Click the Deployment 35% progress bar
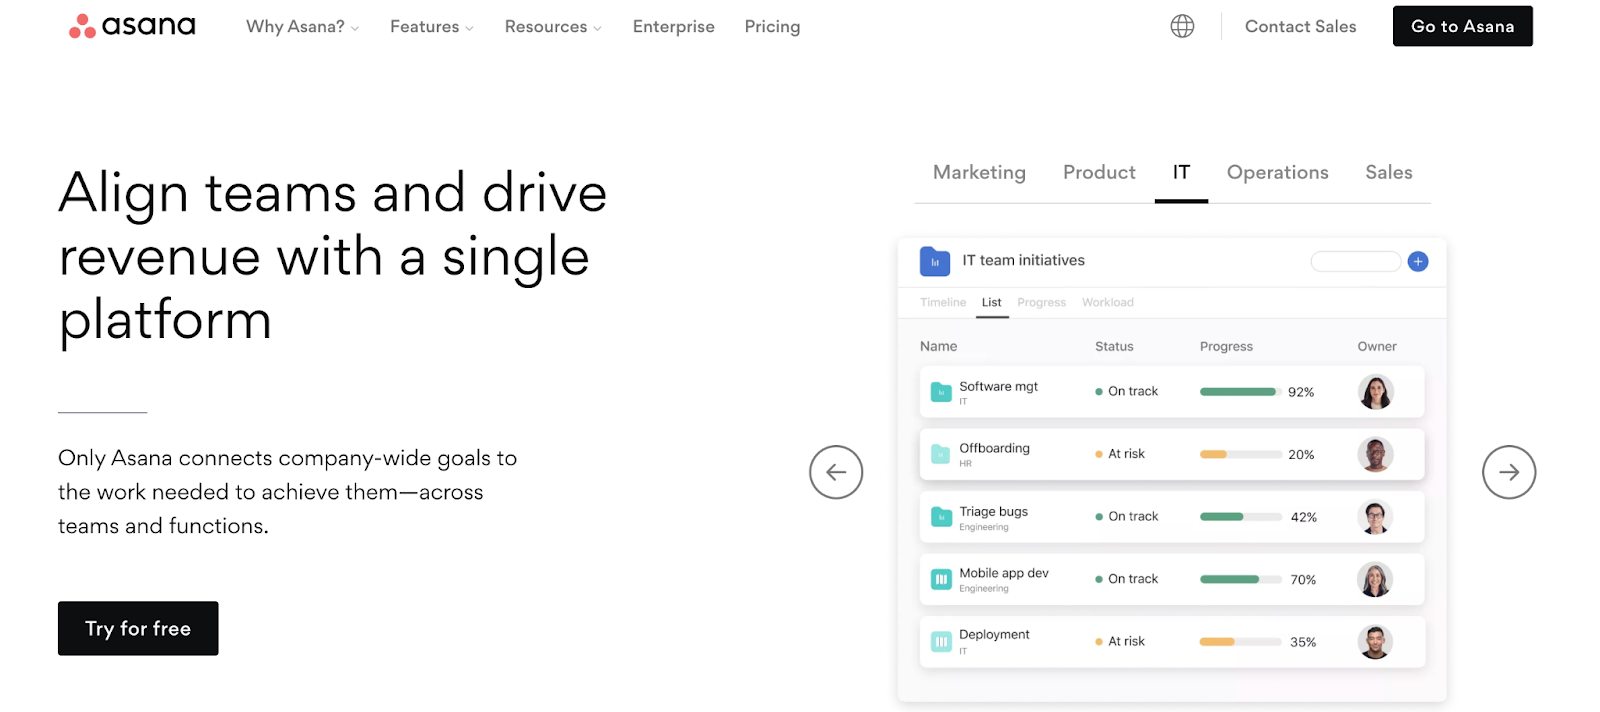Screen dimensions: 1600x712 pyautogui.click(x=1240, y=642)
